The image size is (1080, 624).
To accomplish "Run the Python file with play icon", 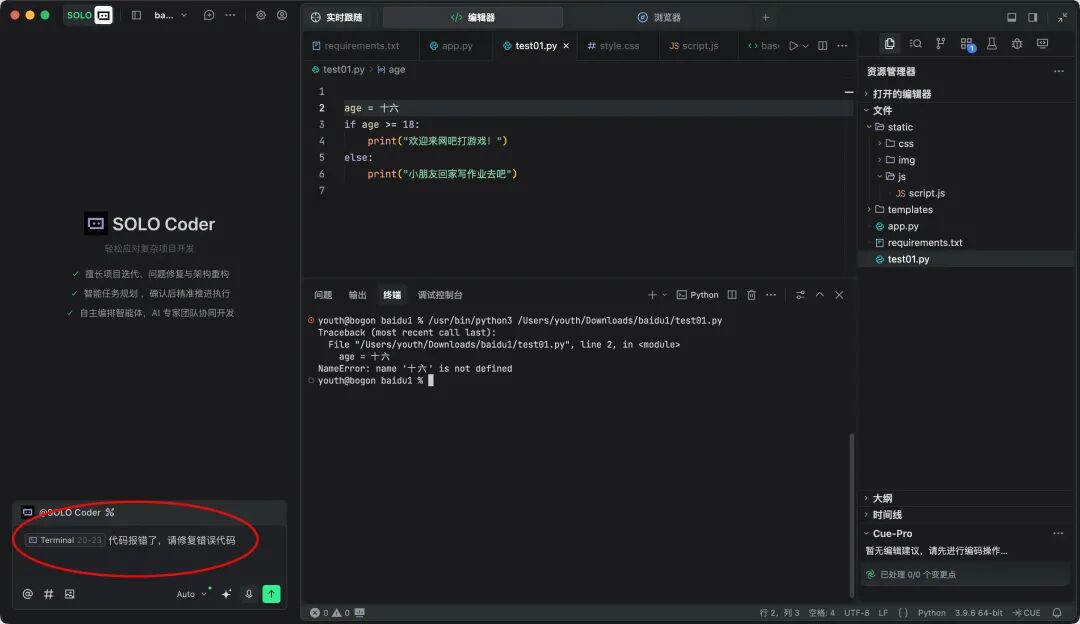I will pyautogui.click(x=793, y=45).
